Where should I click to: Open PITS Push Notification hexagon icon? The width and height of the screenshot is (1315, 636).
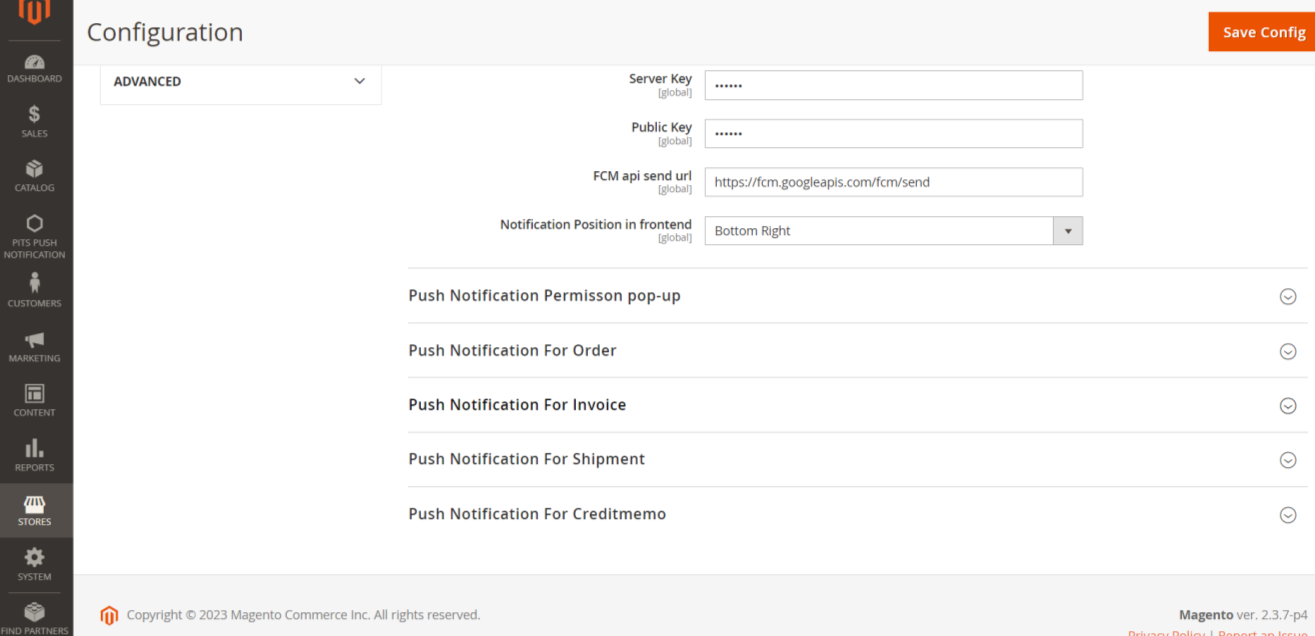click(35, 224)
